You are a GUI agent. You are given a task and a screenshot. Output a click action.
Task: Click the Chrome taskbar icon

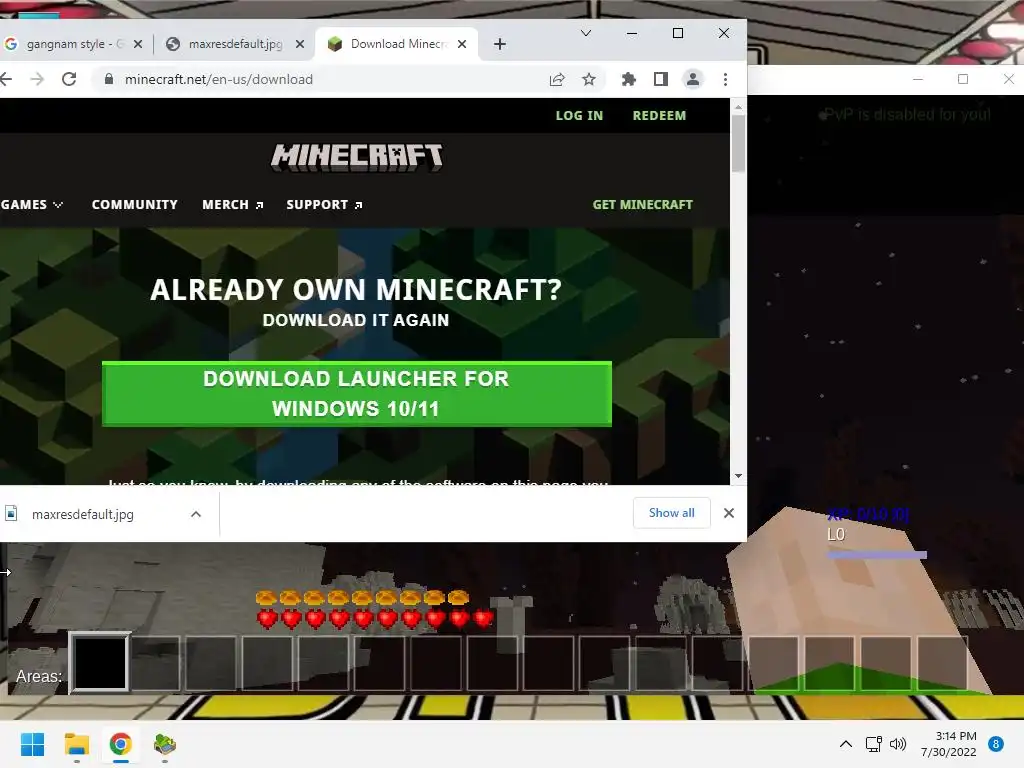[x=121, y=744]
